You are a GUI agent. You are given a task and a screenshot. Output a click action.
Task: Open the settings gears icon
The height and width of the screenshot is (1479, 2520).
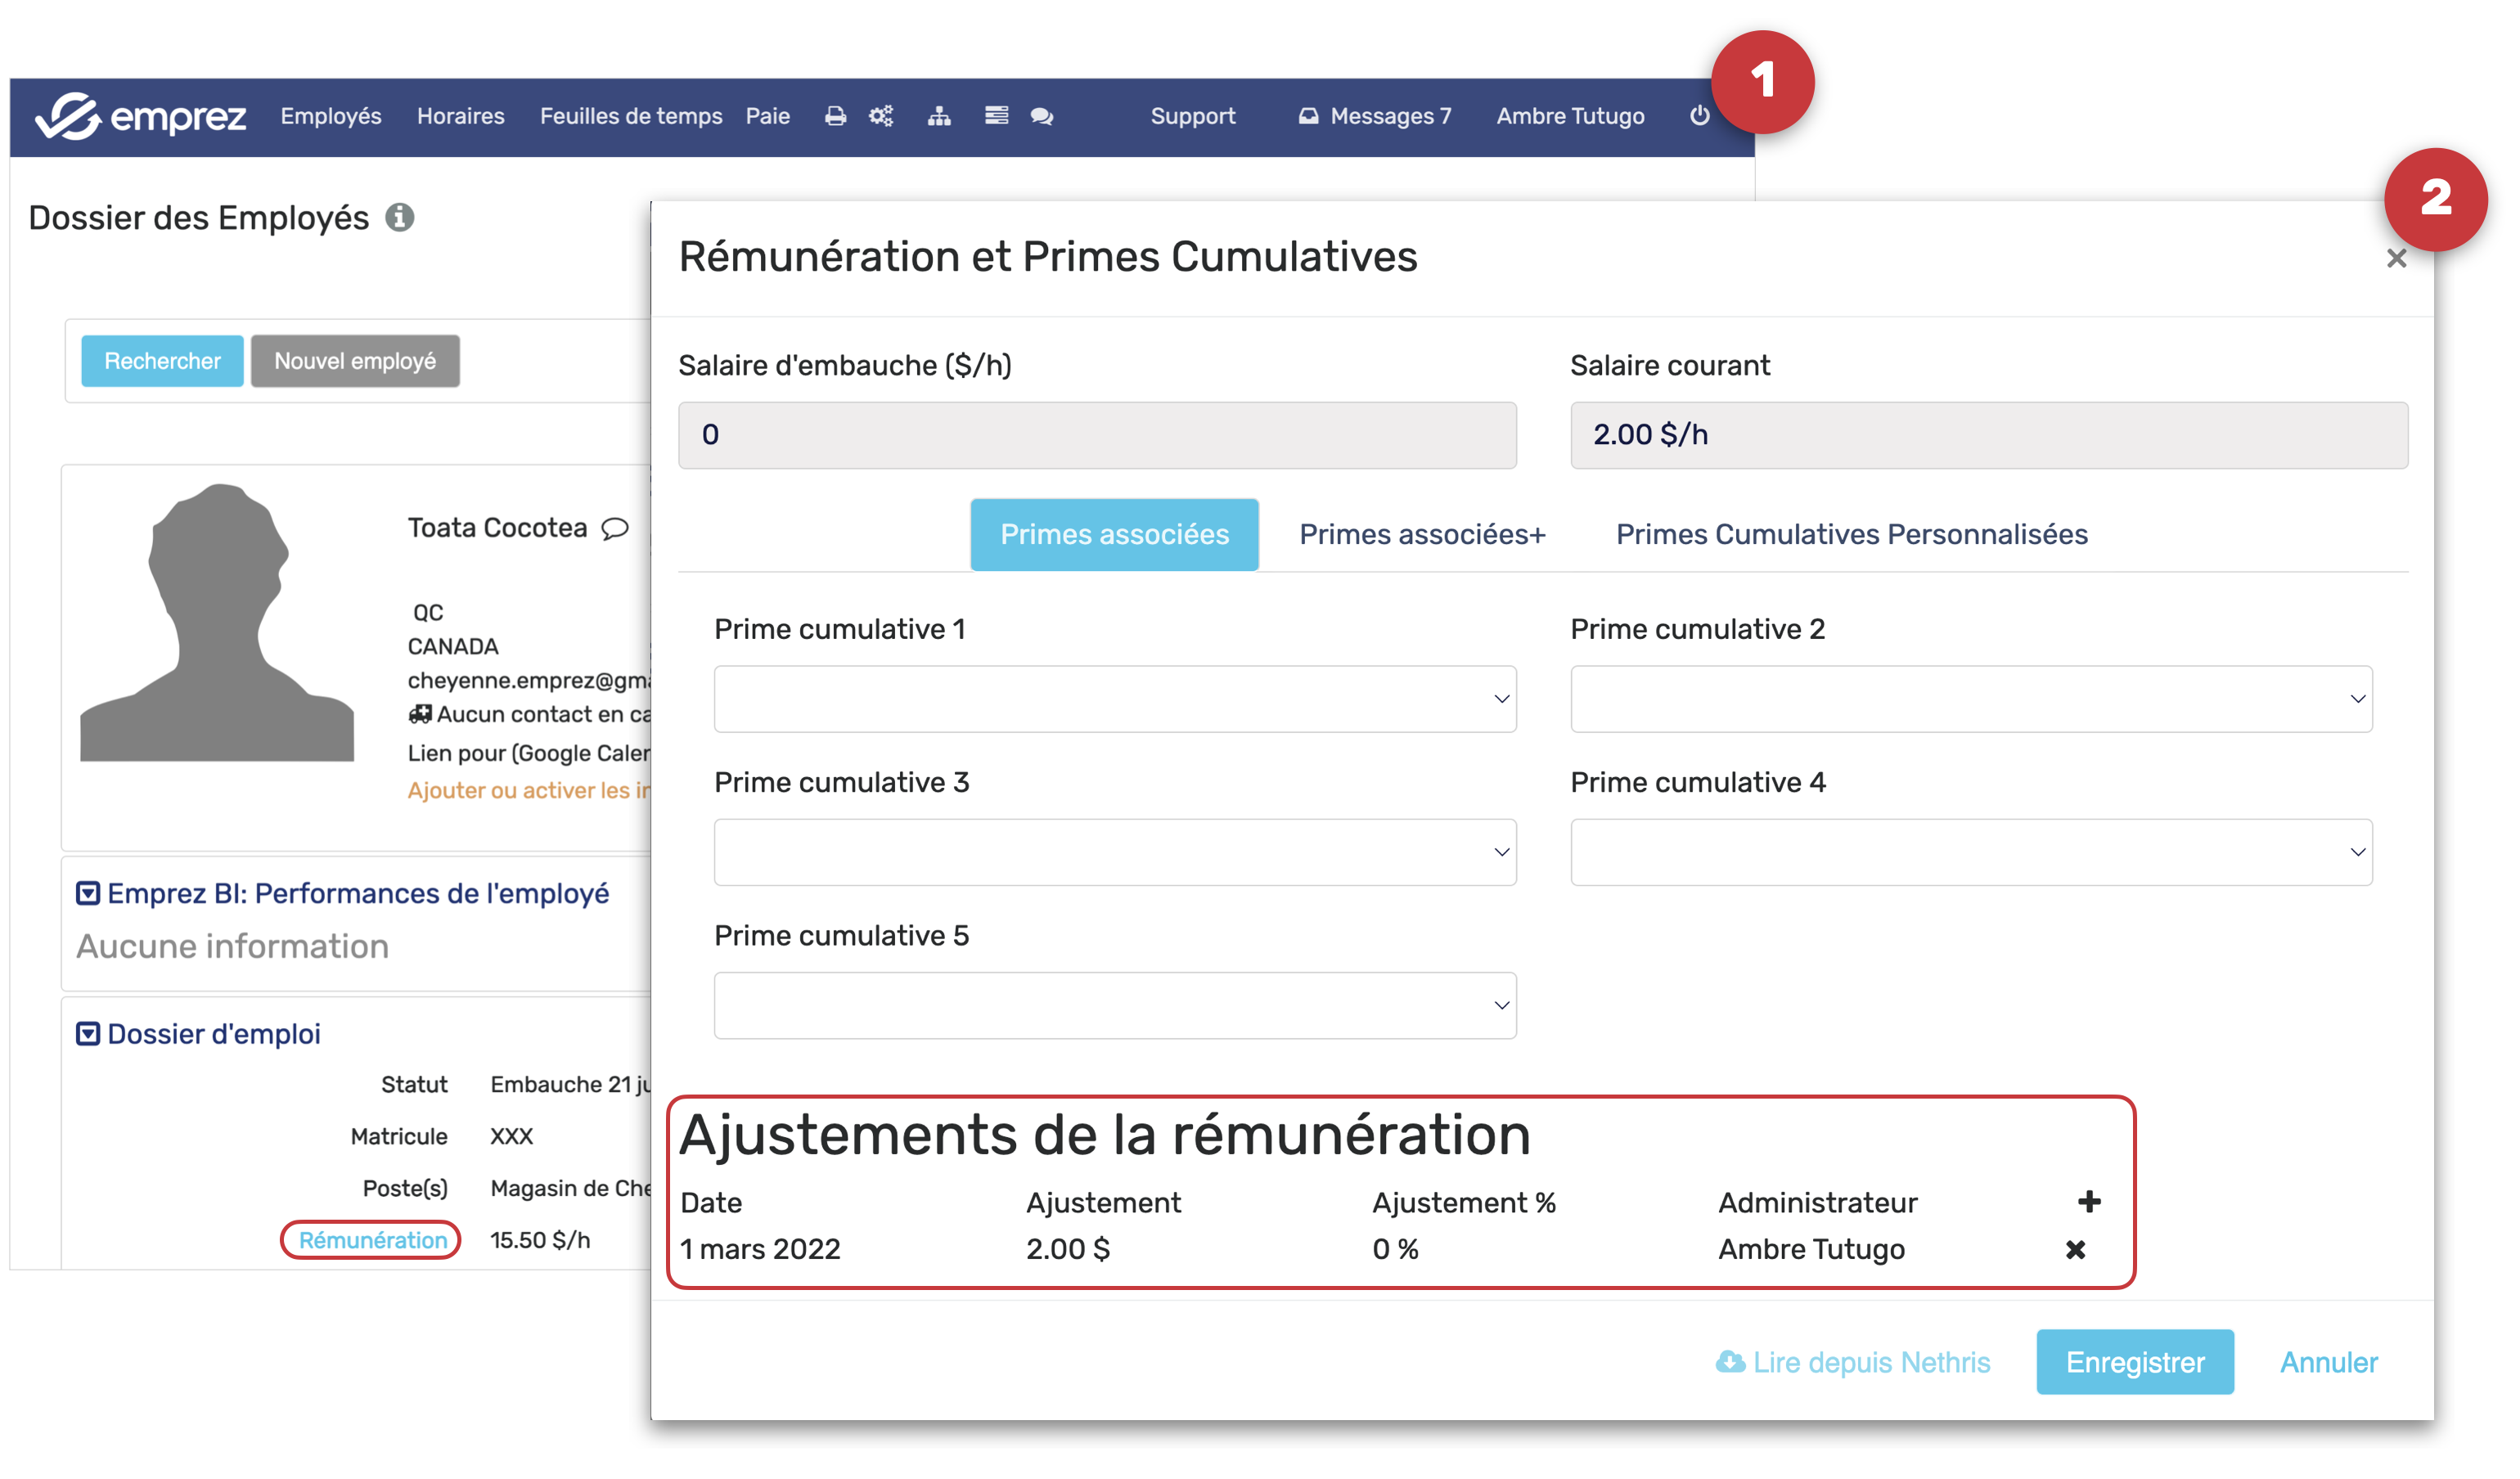pyautogui.click(x=881, y=116)
